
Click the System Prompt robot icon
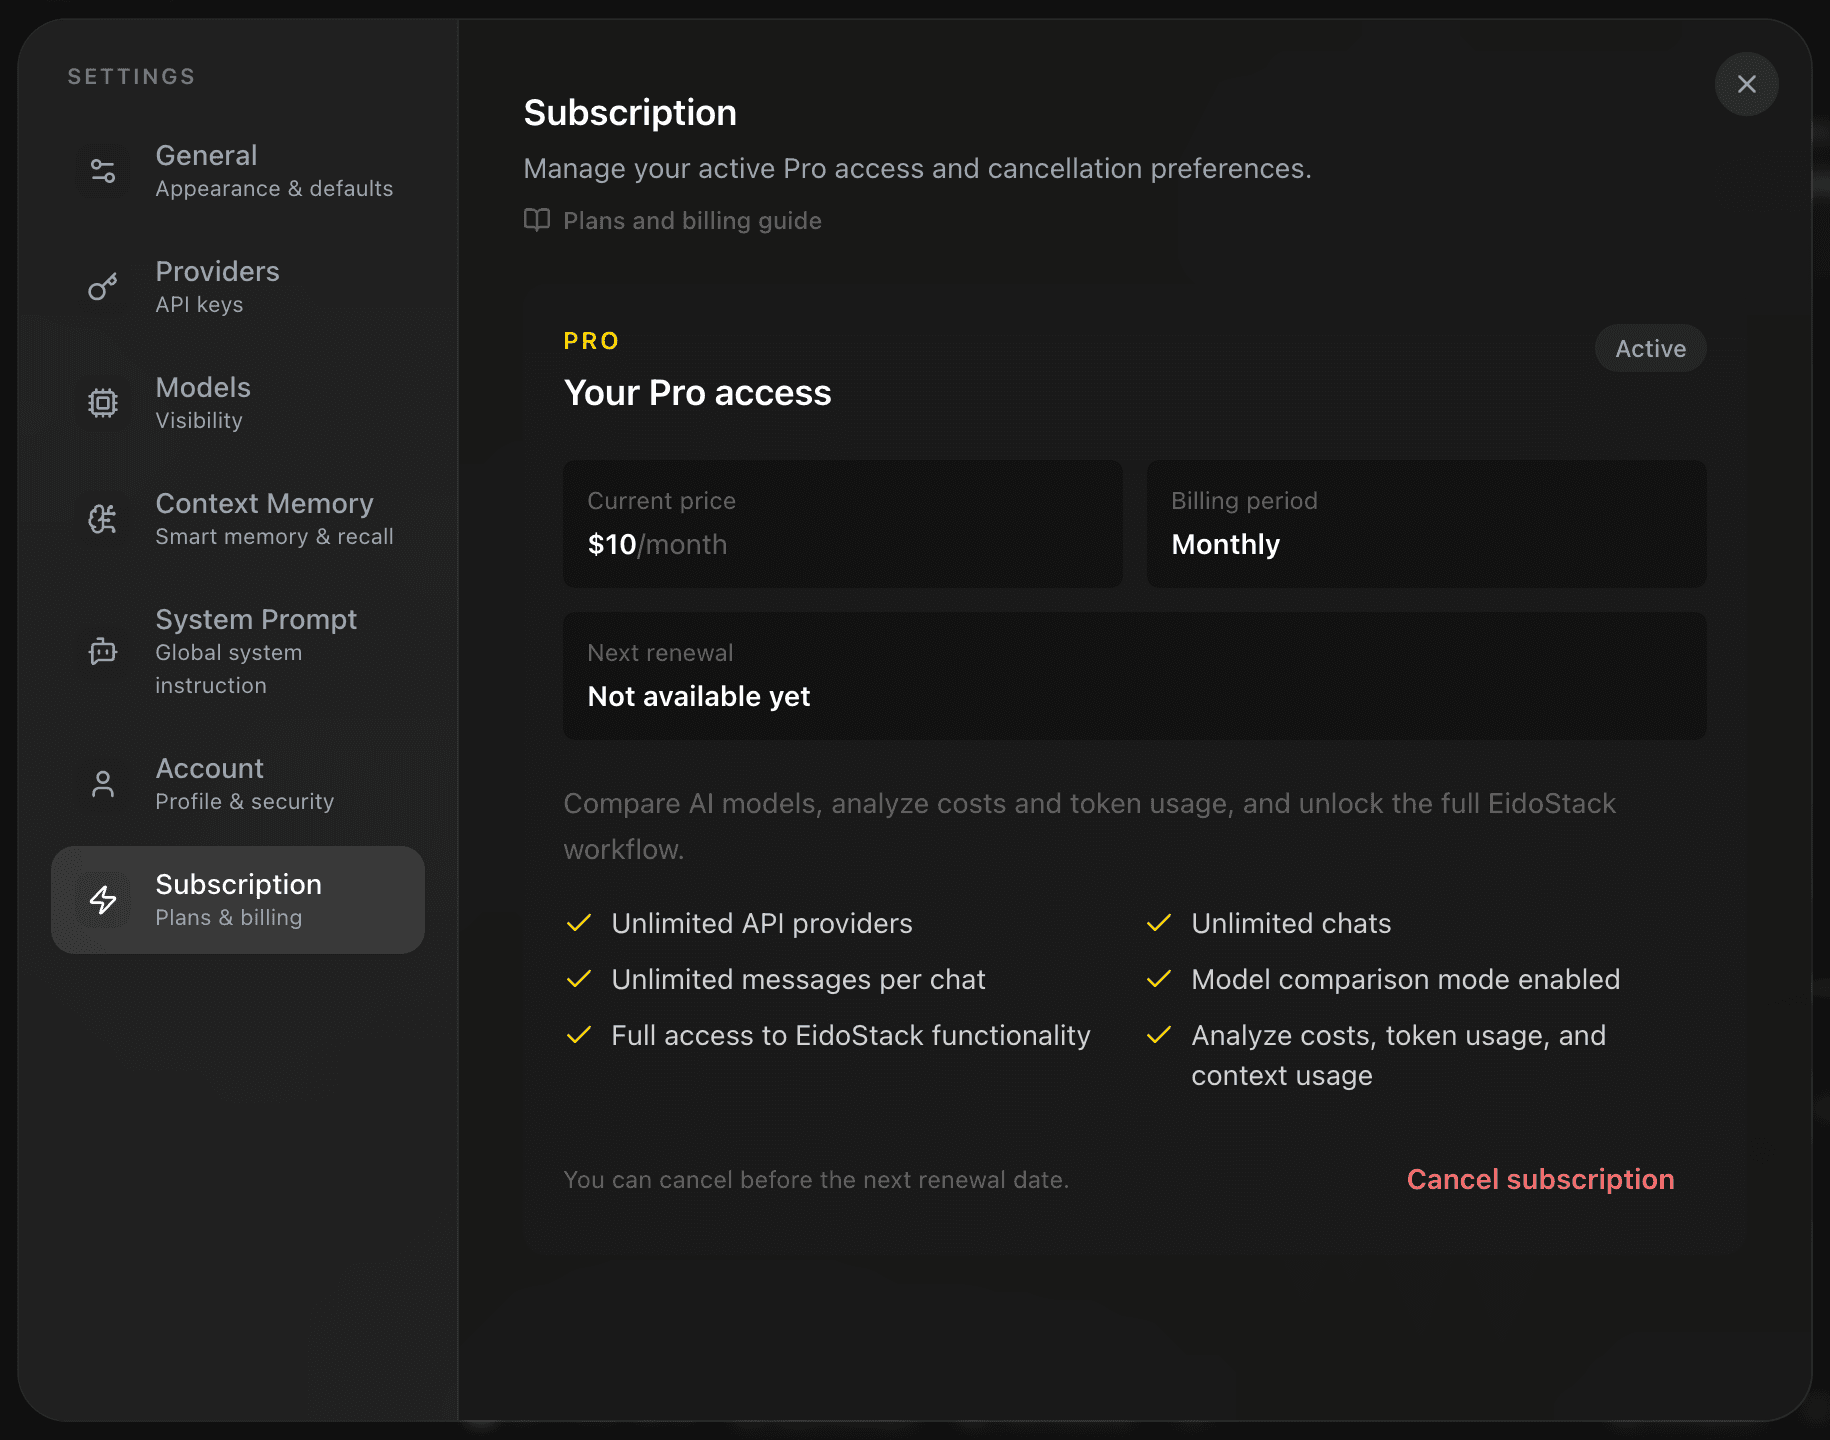tap(103, 651)
